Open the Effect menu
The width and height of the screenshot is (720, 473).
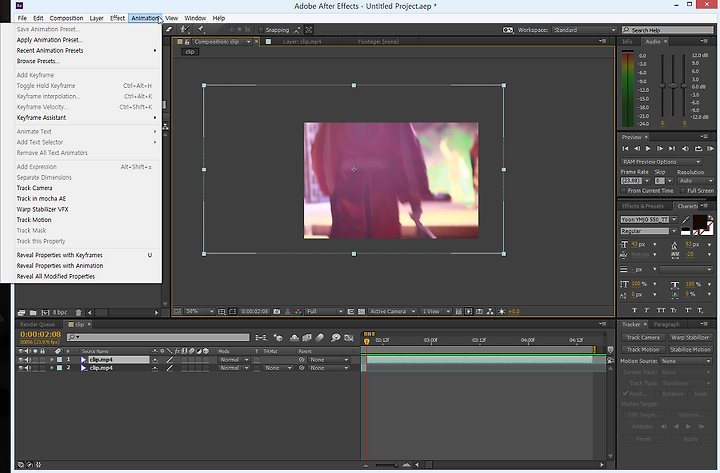click(118, 18)
